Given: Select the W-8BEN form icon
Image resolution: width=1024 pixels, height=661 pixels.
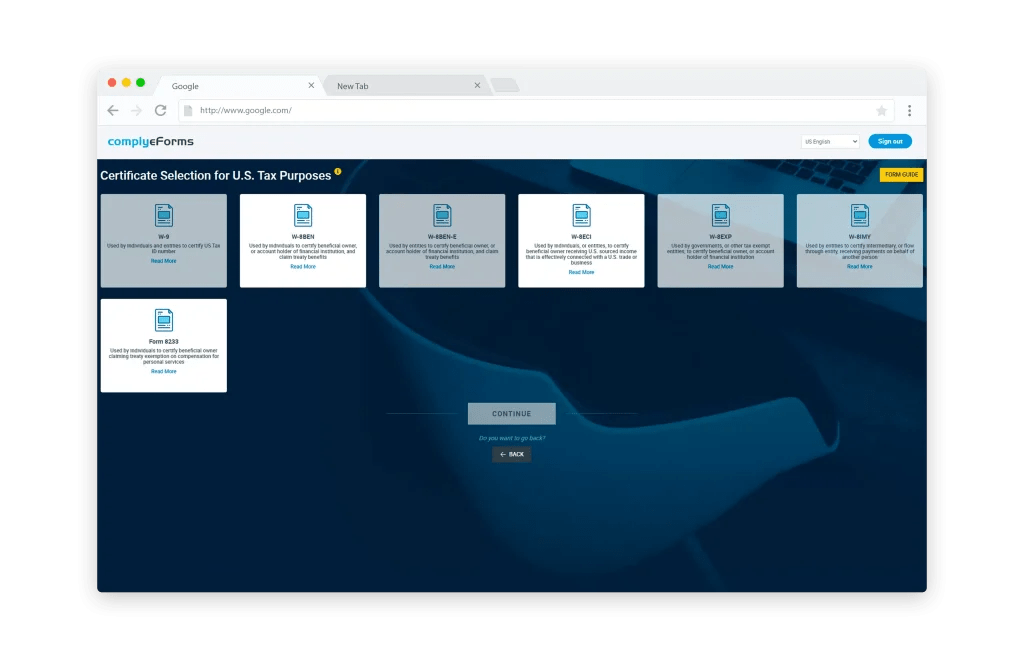Looking at the screenshot, I should pyautogui.click(x=302, y=214).
